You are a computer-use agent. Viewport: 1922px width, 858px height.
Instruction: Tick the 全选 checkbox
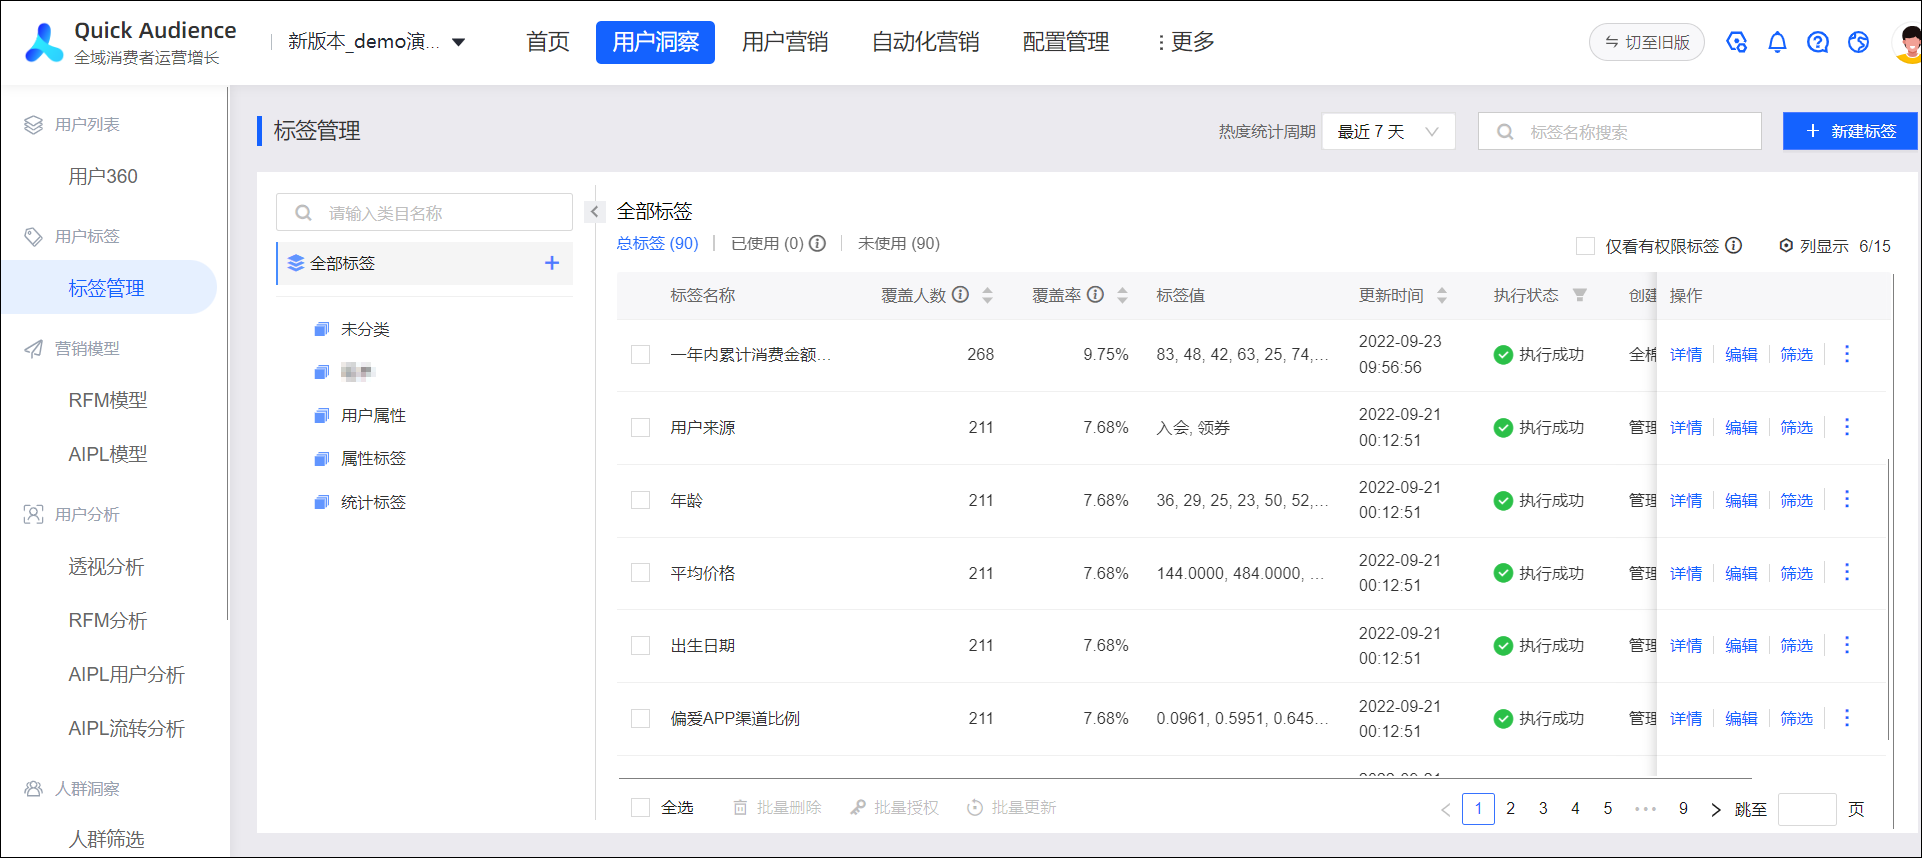tap(641, 808)
